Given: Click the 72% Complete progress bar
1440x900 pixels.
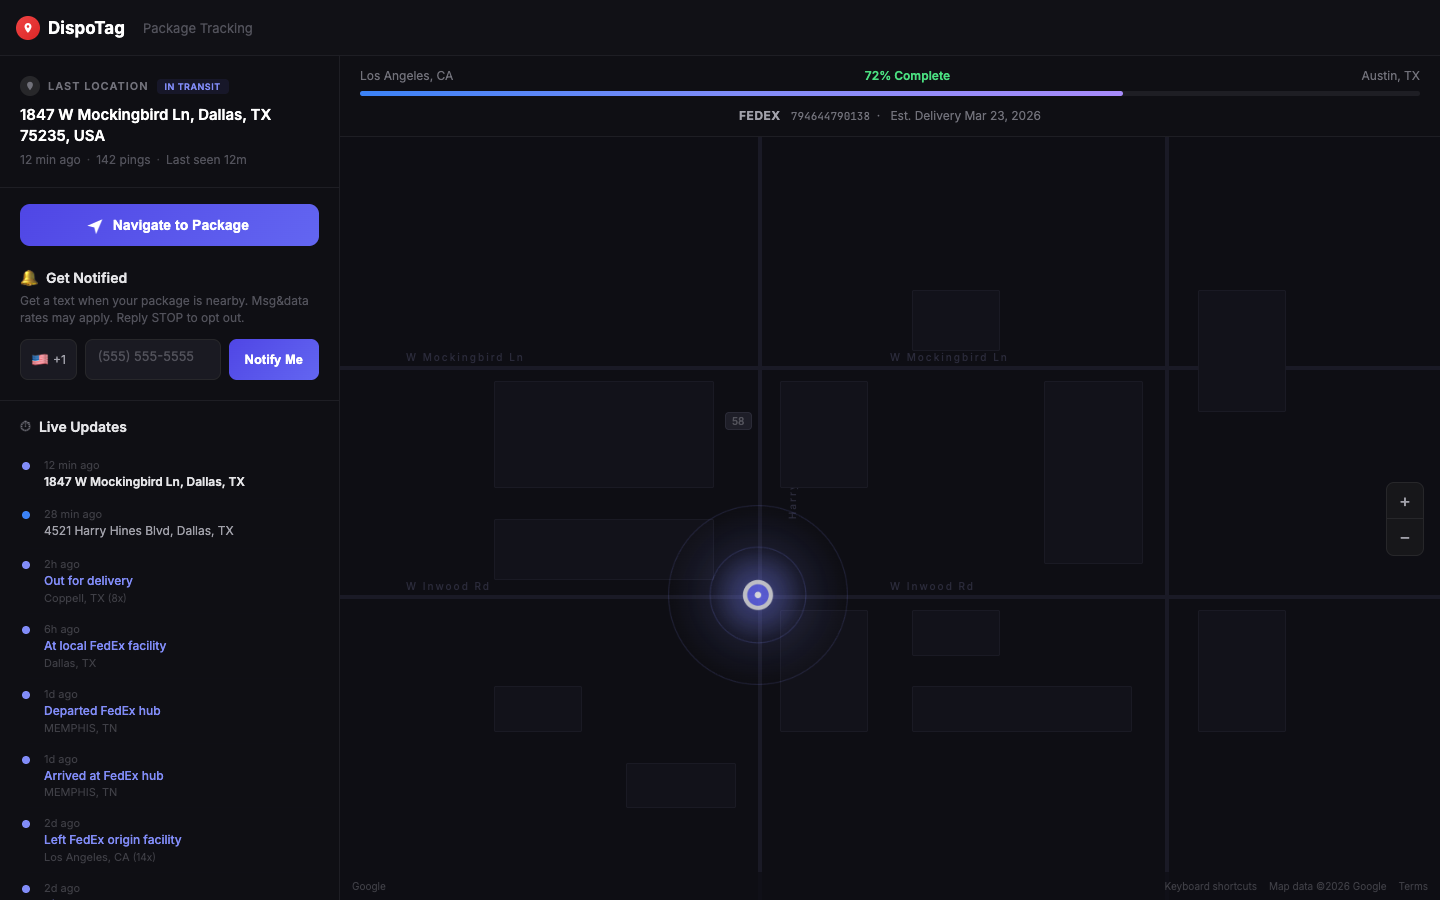Looking at the screenshot, I should click(x=890, y=93).
